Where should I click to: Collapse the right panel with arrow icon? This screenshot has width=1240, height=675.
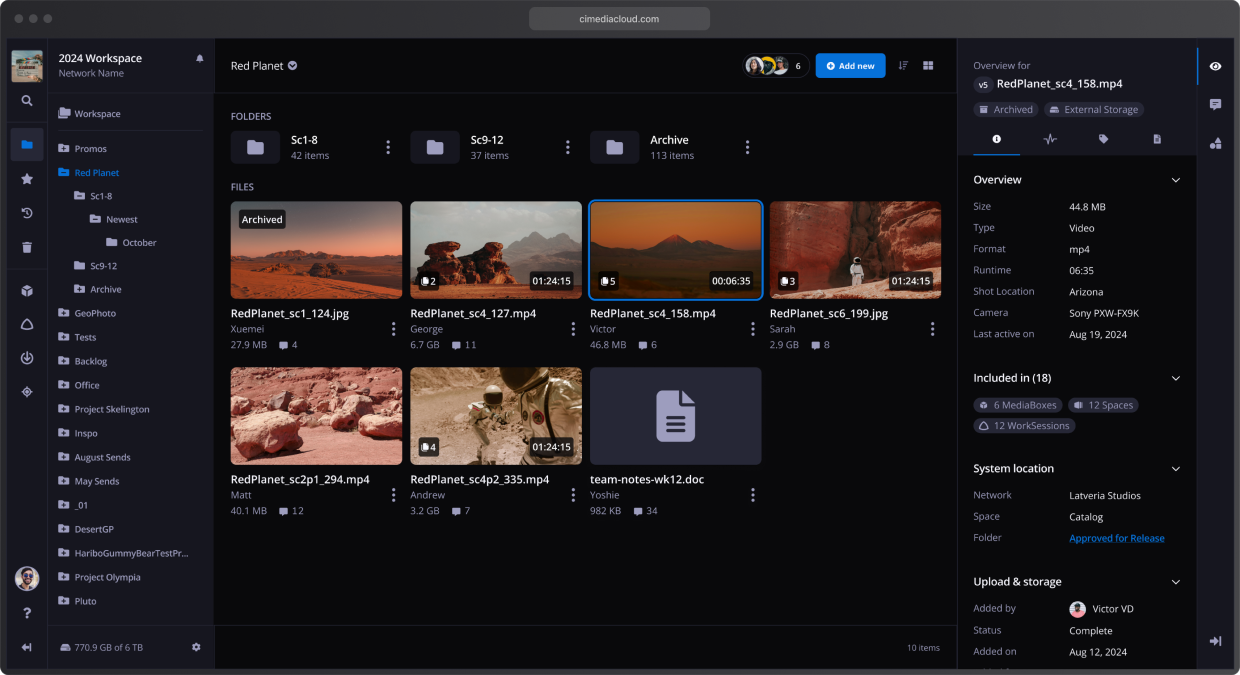pyautogui.click(x=1215, y=641)
